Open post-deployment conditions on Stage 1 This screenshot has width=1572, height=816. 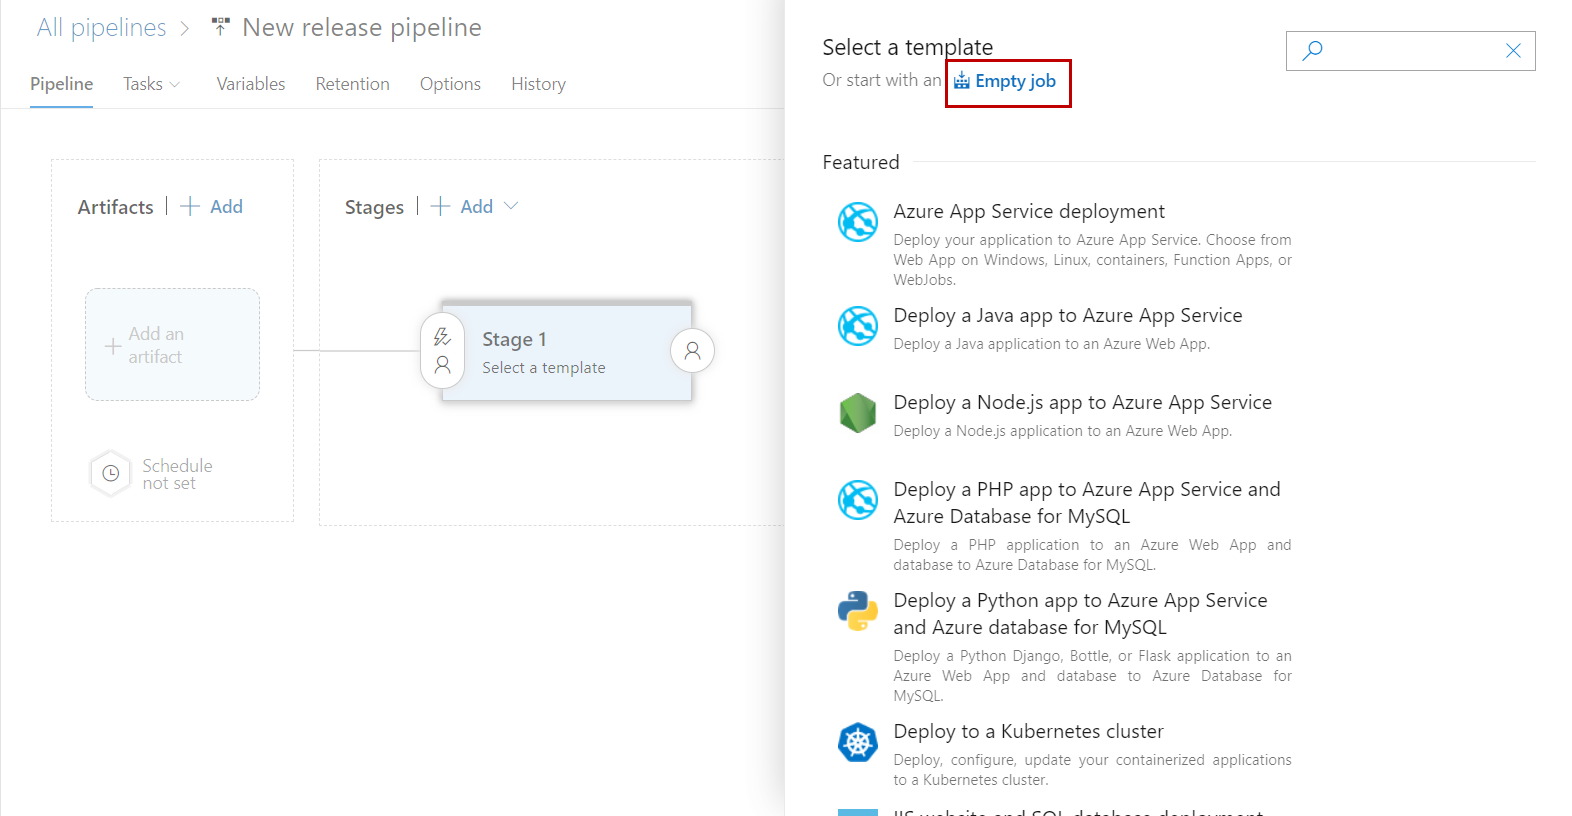click(692, 351)
